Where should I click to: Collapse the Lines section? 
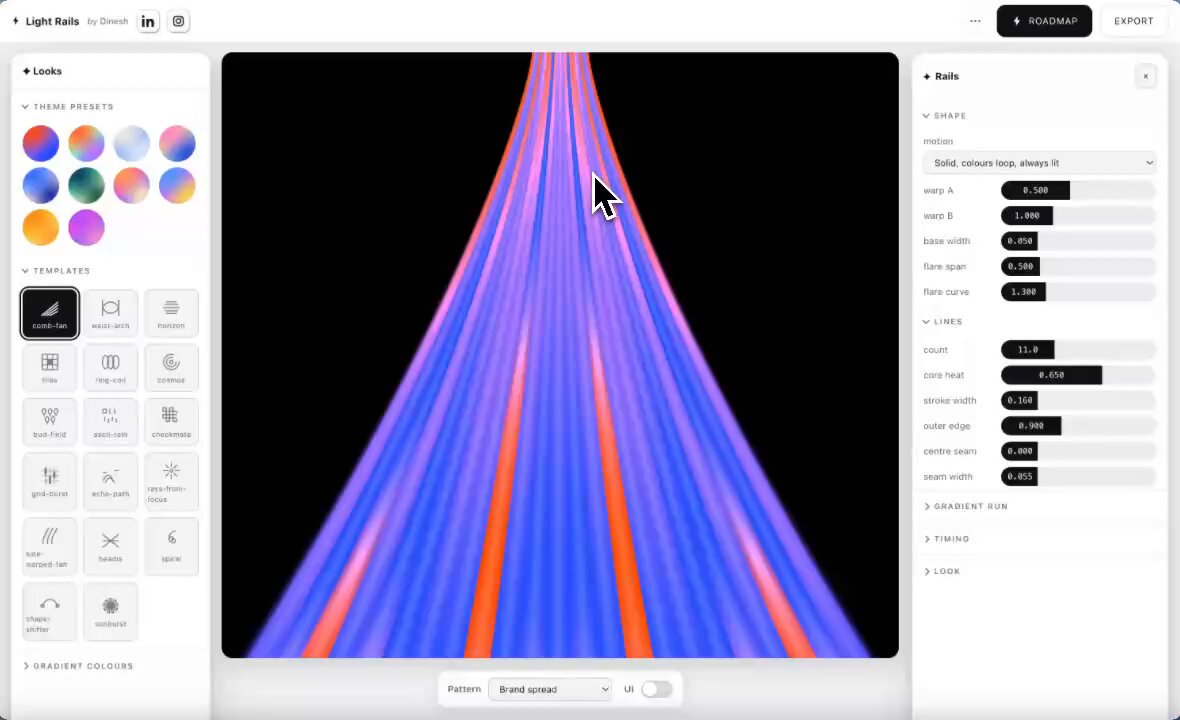point(942,321)
